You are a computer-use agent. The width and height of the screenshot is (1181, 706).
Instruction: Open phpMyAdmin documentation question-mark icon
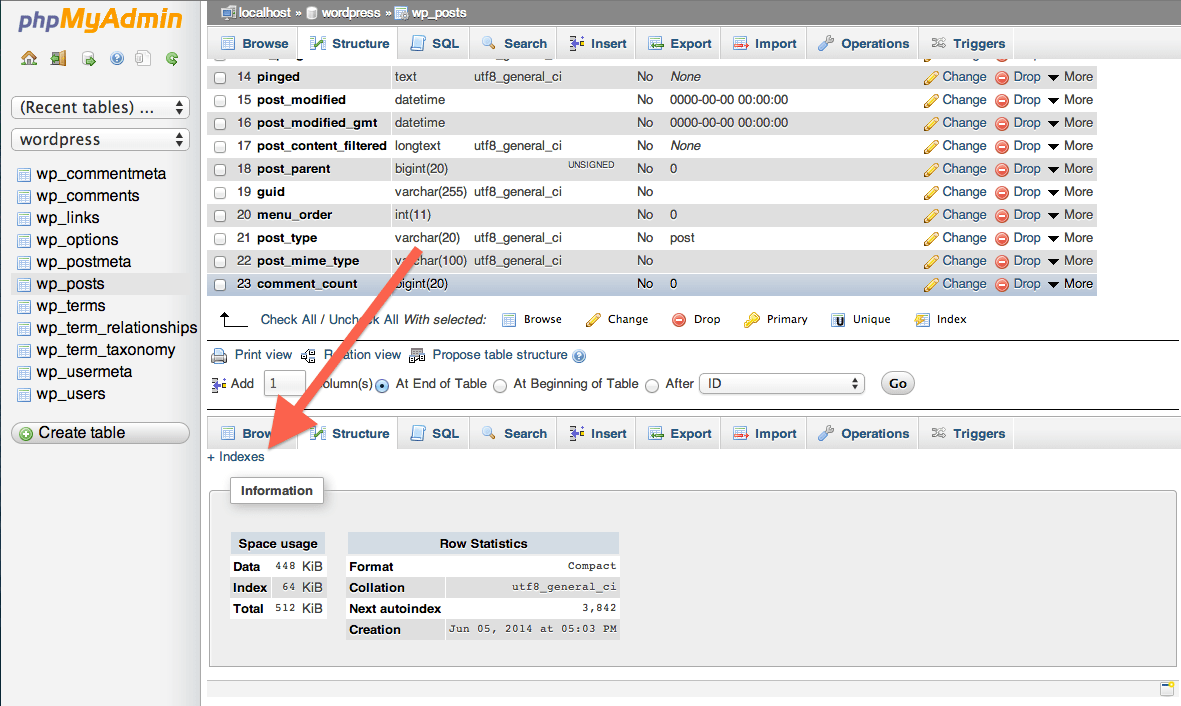tap(117, 58)
